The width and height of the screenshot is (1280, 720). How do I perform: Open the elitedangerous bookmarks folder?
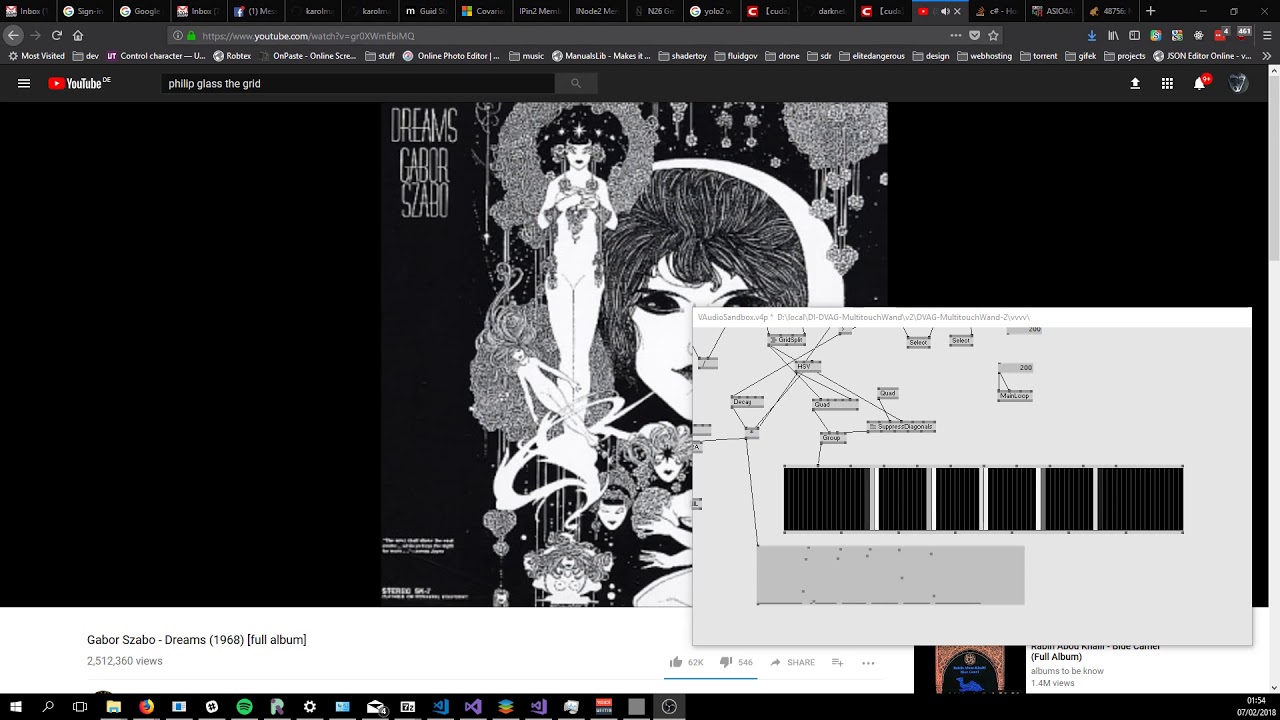tap(870, 56)
